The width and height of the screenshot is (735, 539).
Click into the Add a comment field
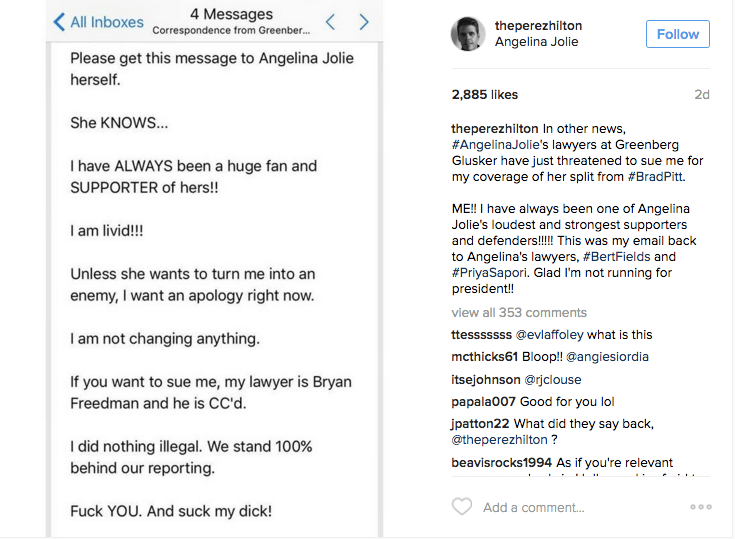pyautogui.click(x=560, y=507)
